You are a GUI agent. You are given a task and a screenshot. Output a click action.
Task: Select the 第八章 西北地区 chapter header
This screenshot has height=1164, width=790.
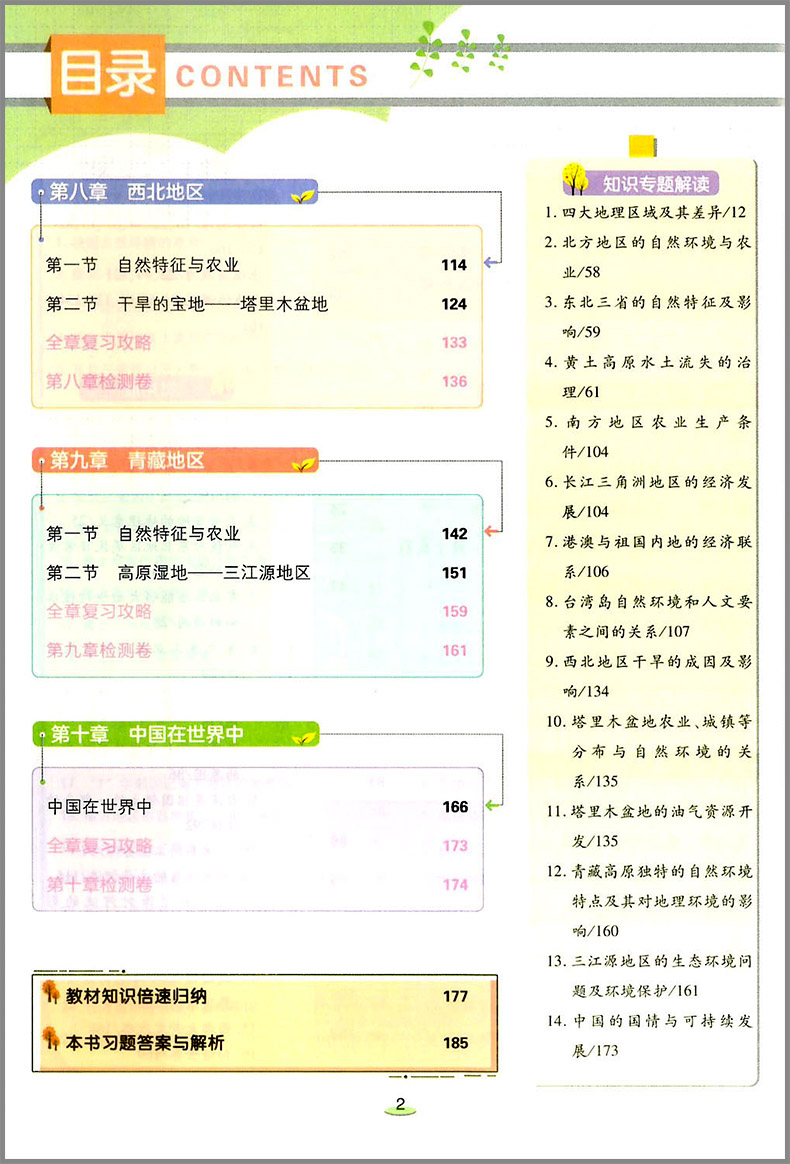126,192
